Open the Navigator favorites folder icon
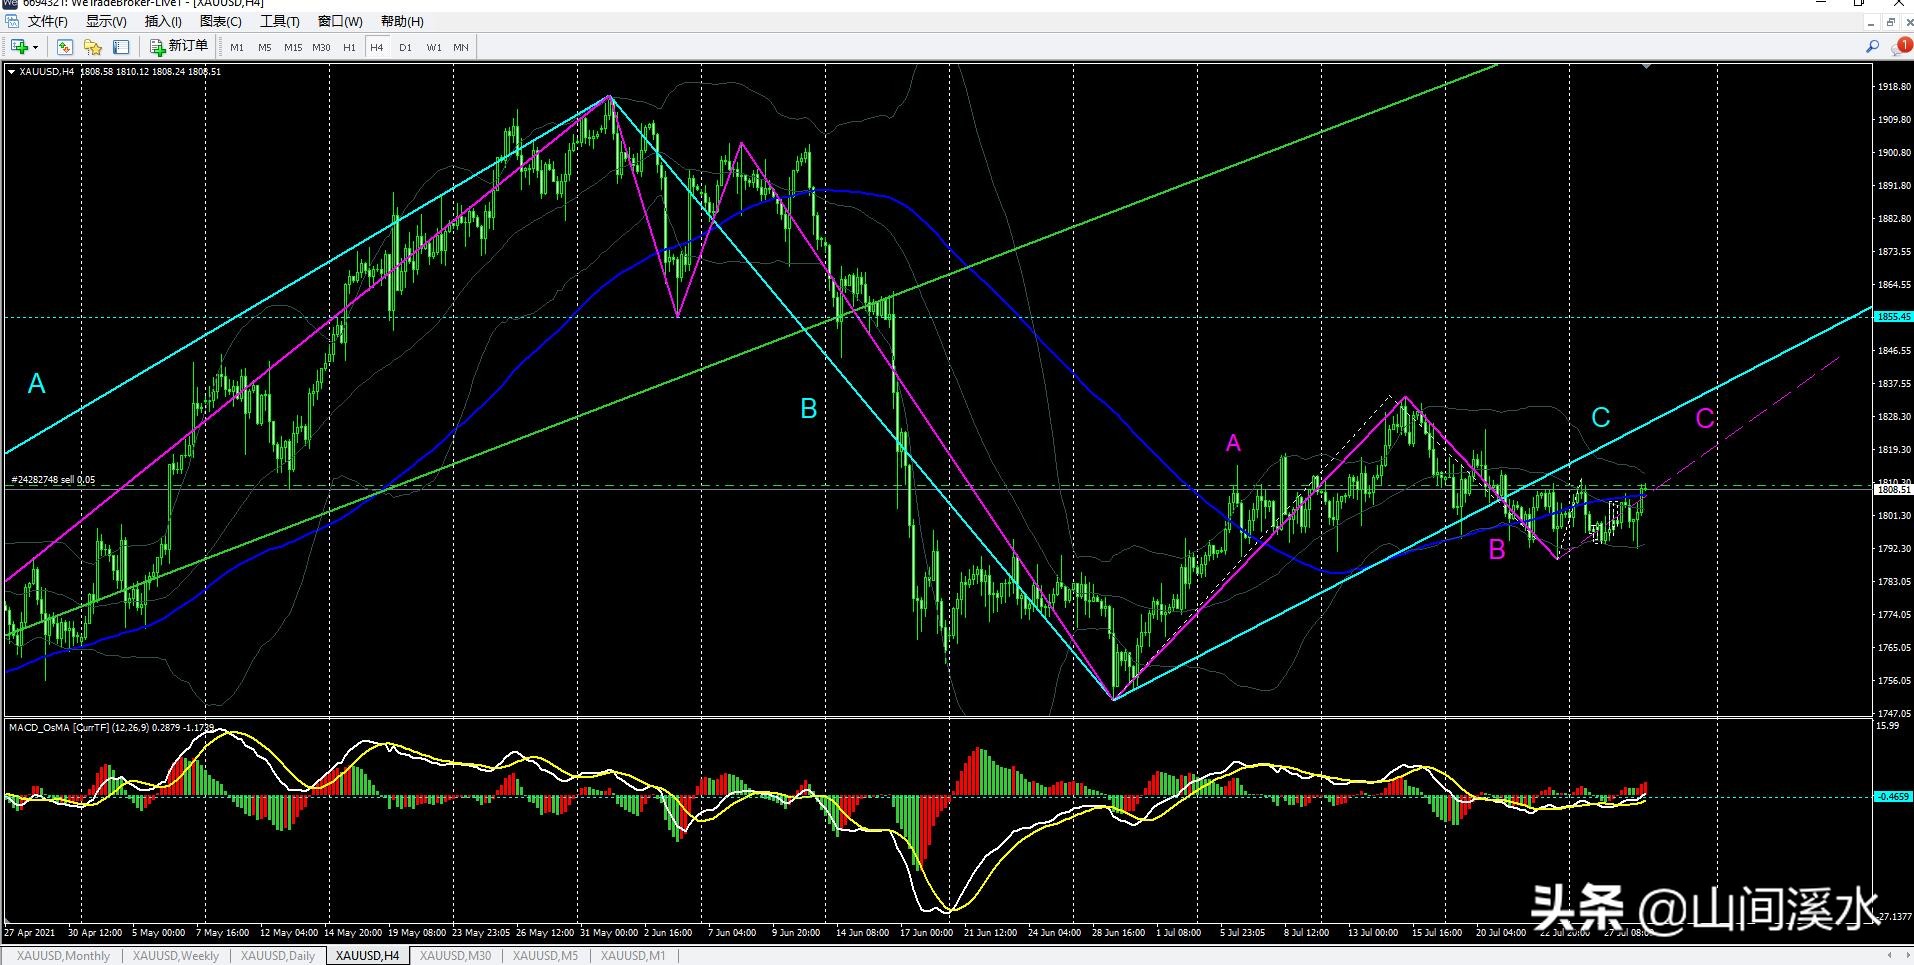1914x965 pixels. (93, 46)
